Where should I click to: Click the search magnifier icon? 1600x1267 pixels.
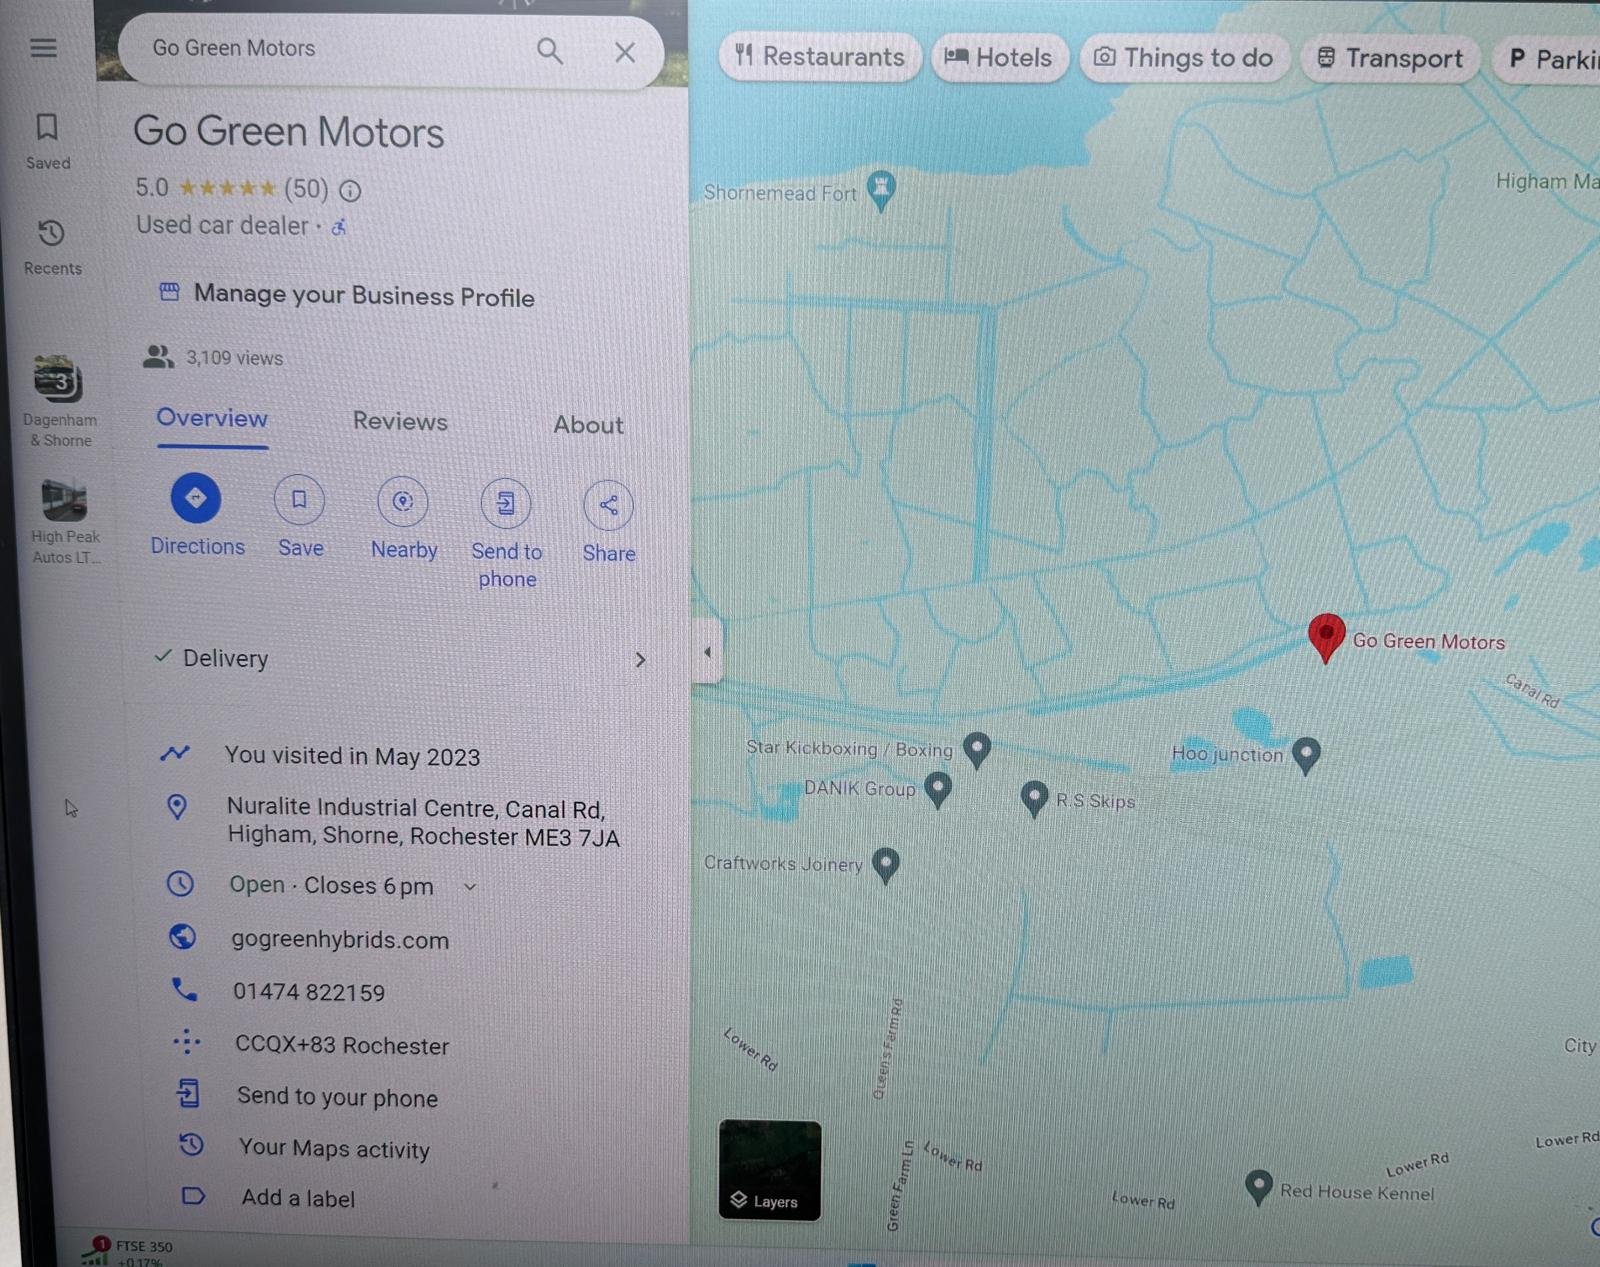549,51
